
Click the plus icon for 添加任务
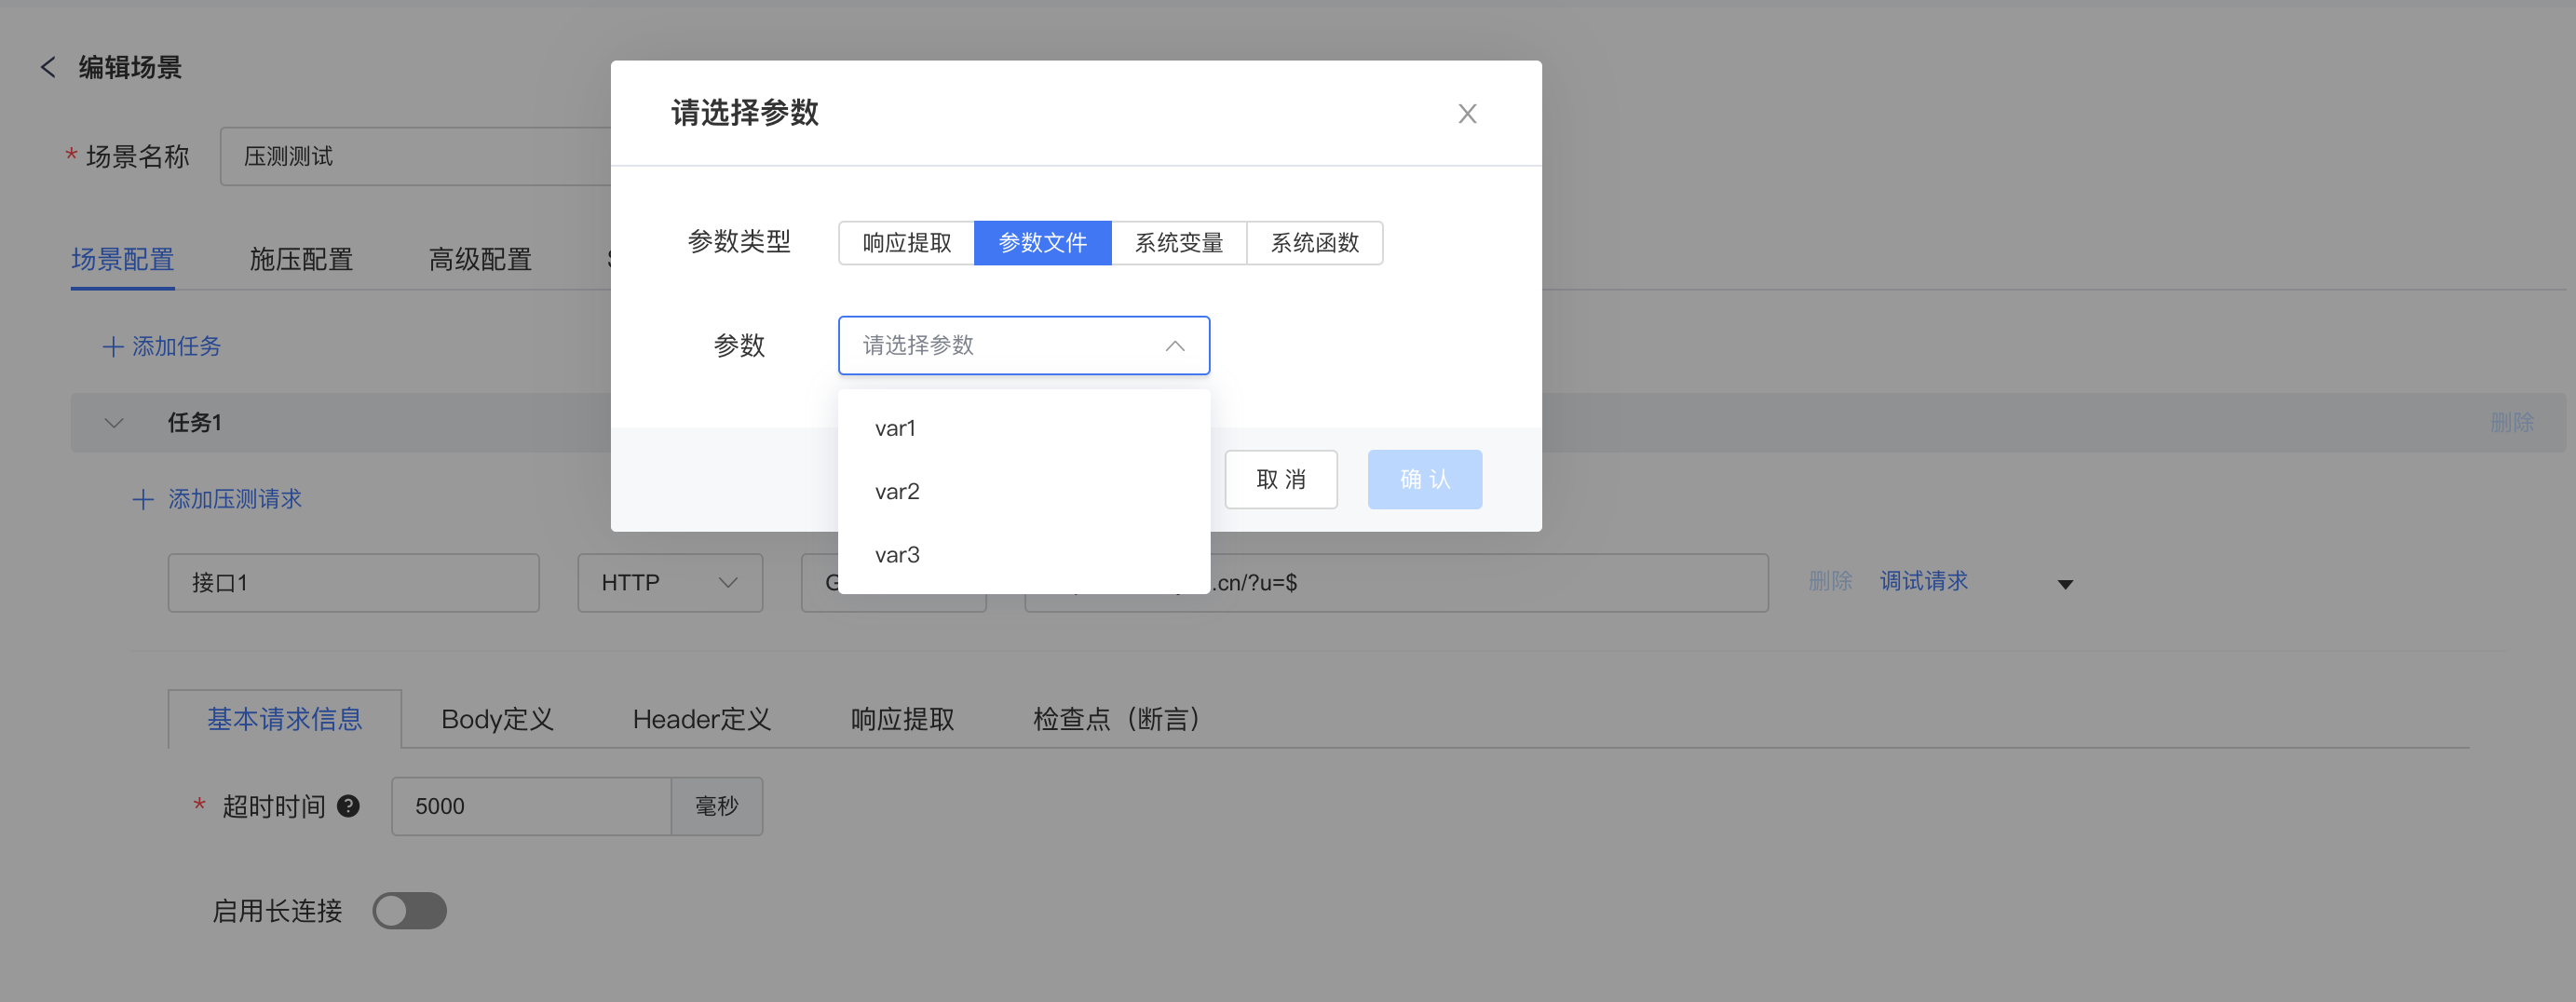pyautogui.click(x=113, y=347)
